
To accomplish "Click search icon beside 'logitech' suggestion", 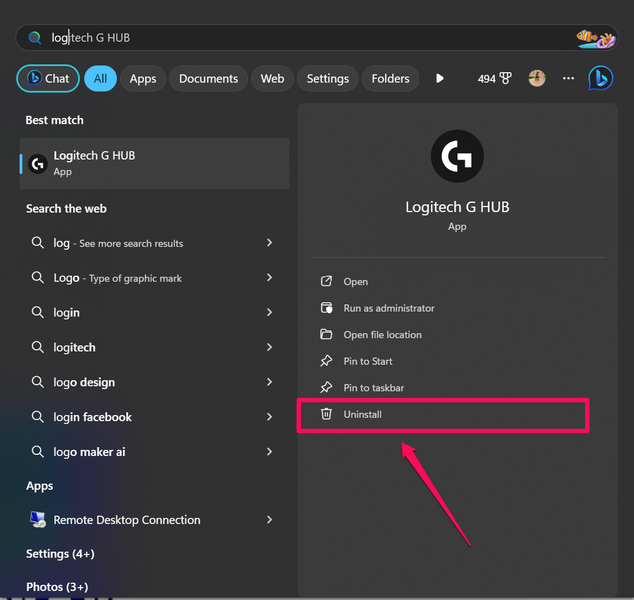I will tap(38, 347).
